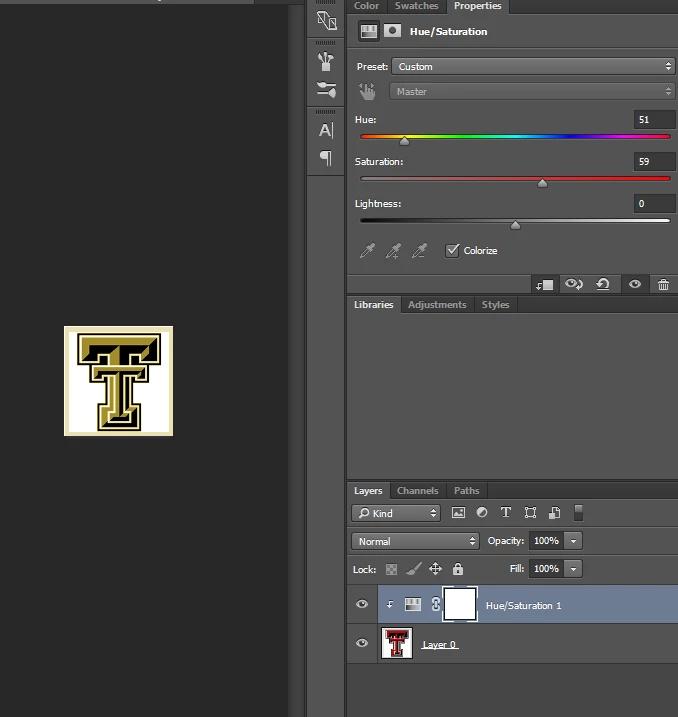The image size is (678, 717).
Task: Switch to the Channels tab
Action: (417, 491)
